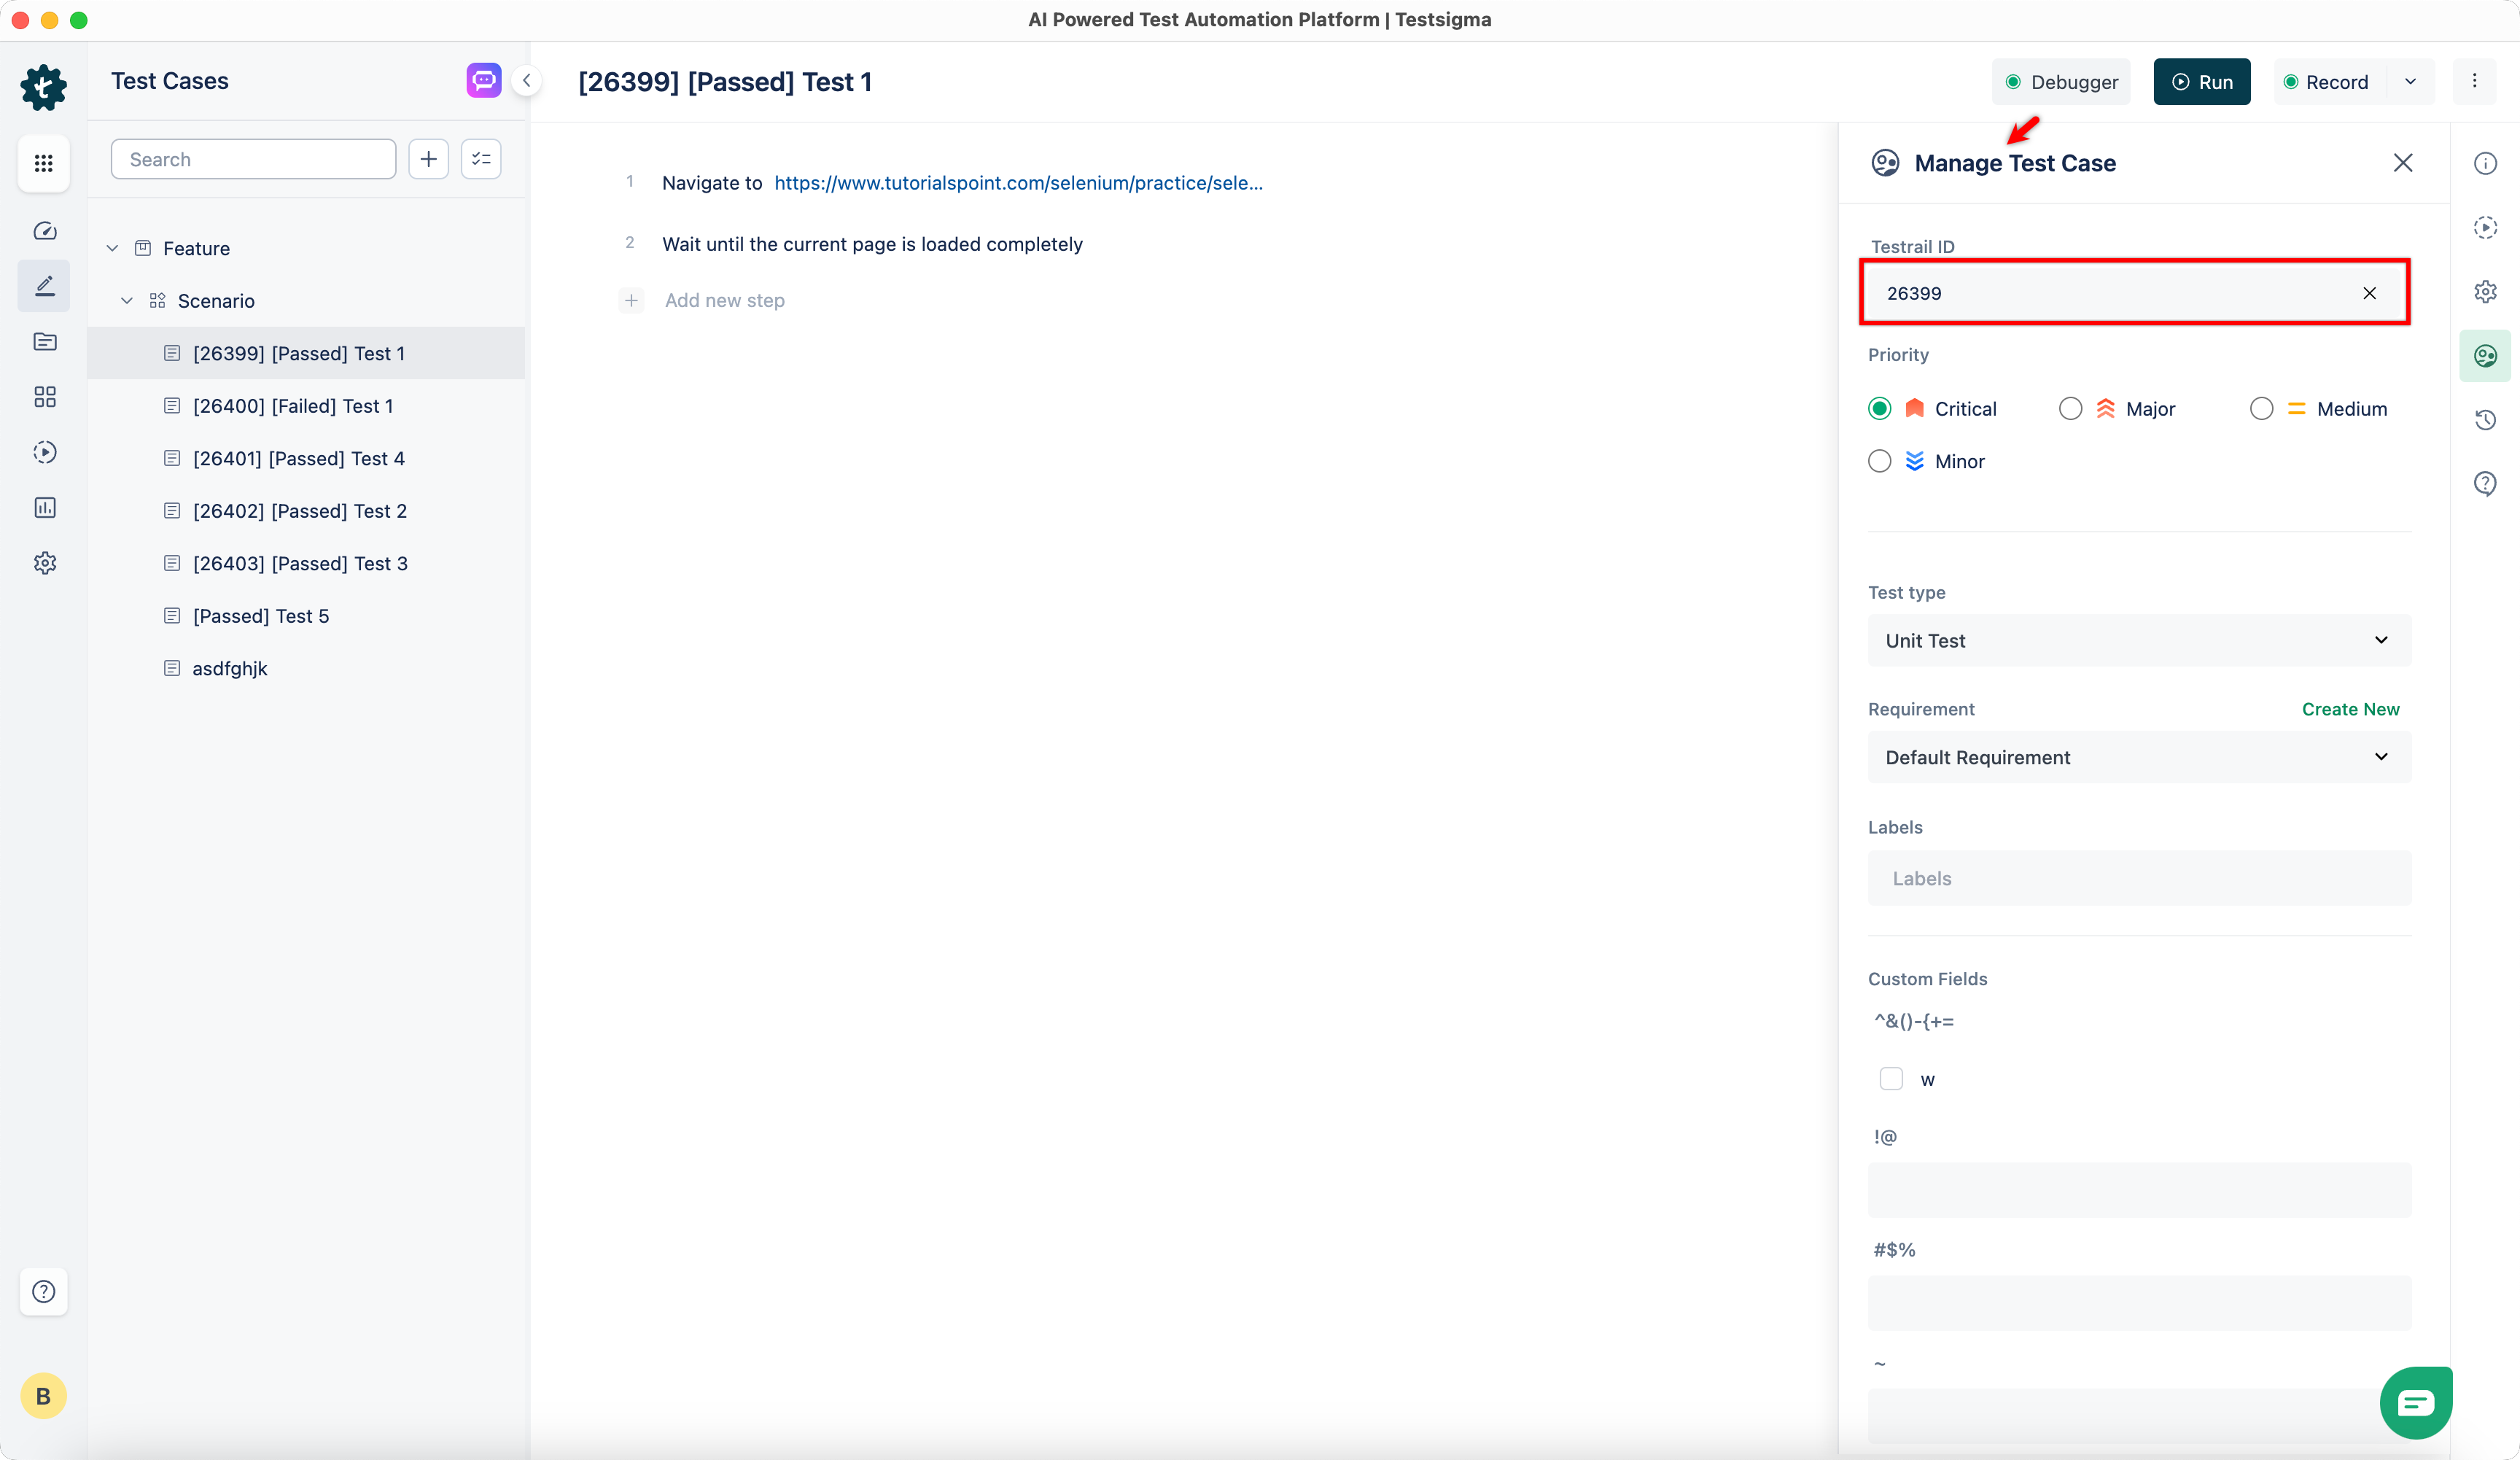Open the Reports bar-chart icon
Image resolution: width=2520 pixels, height=1460 pixels.
(x=44, y=508)
